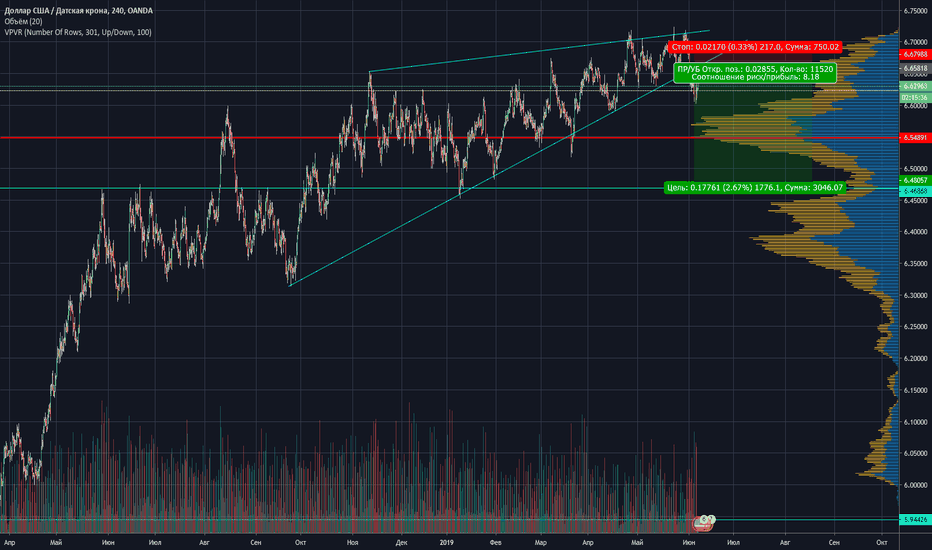Screen dimensions: 932x550
Task: Click the economic event flags icon near Июн
Action: (704, 523)
